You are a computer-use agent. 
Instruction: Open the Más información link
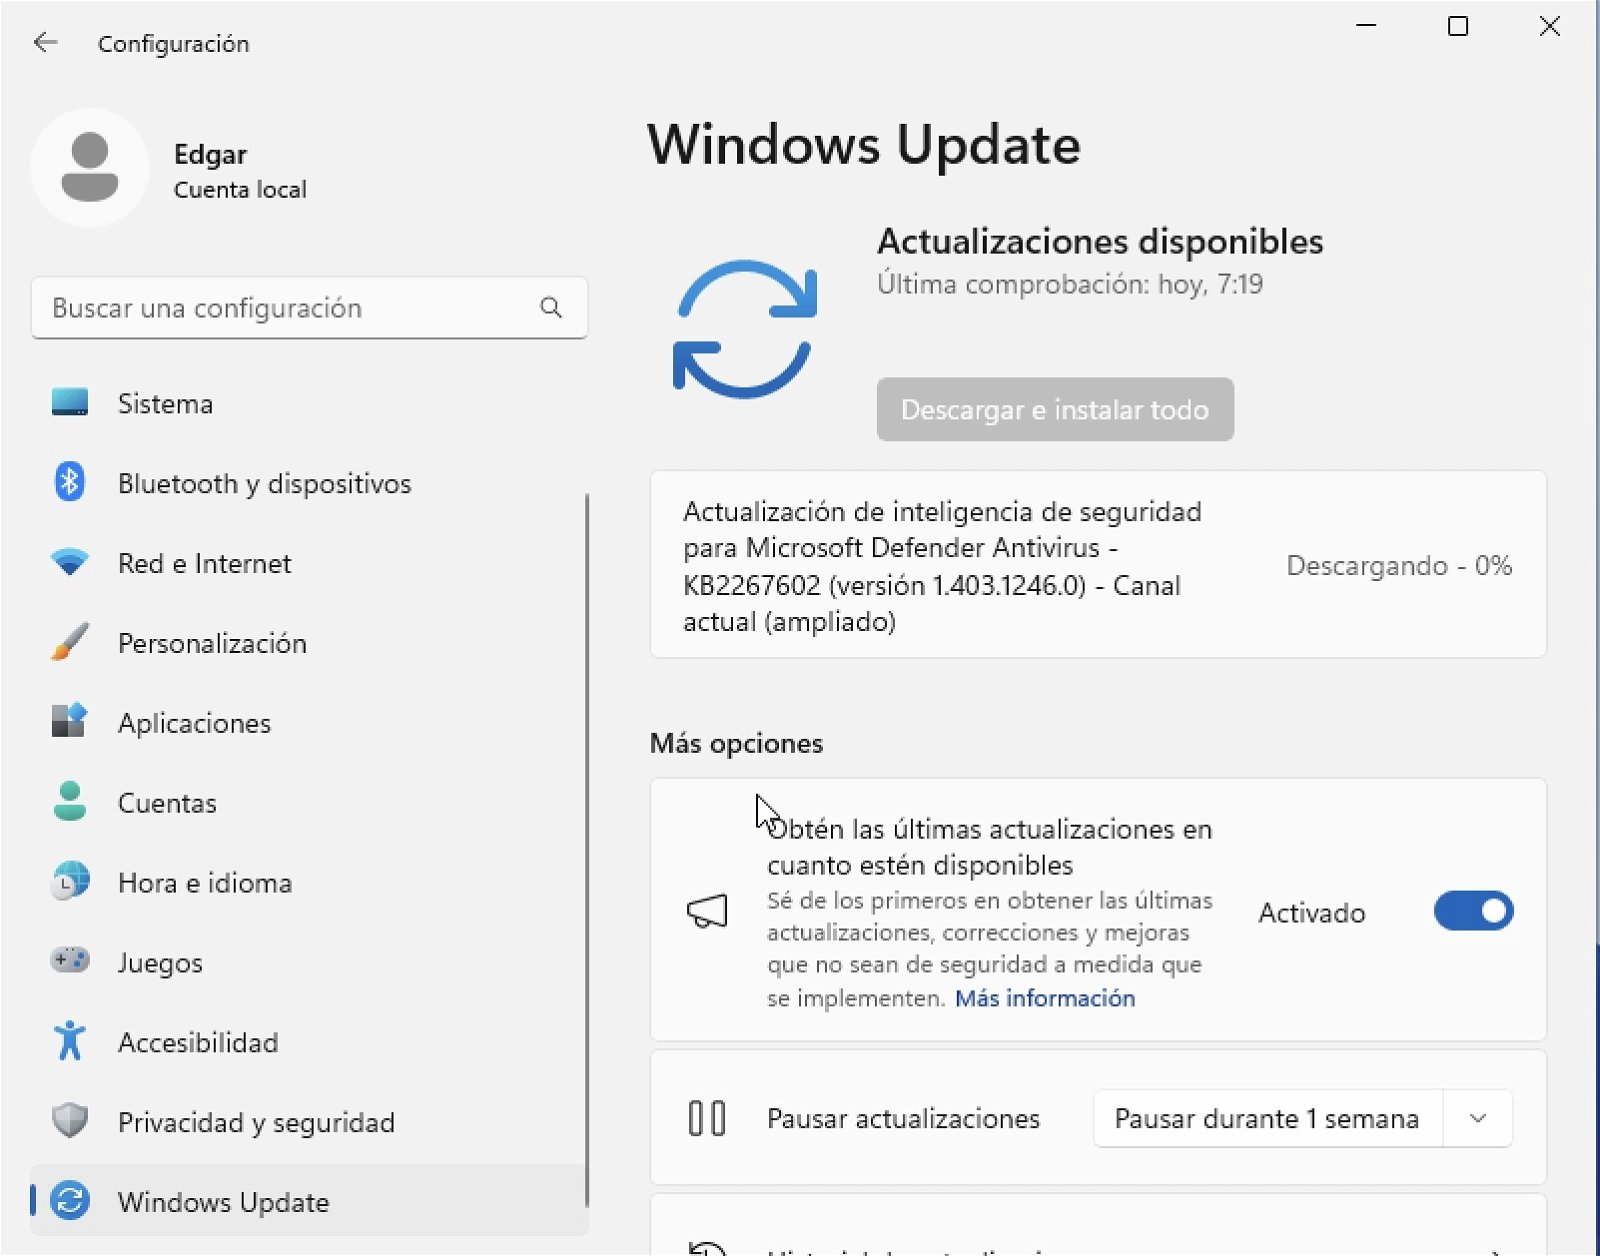pos(1045,998)
